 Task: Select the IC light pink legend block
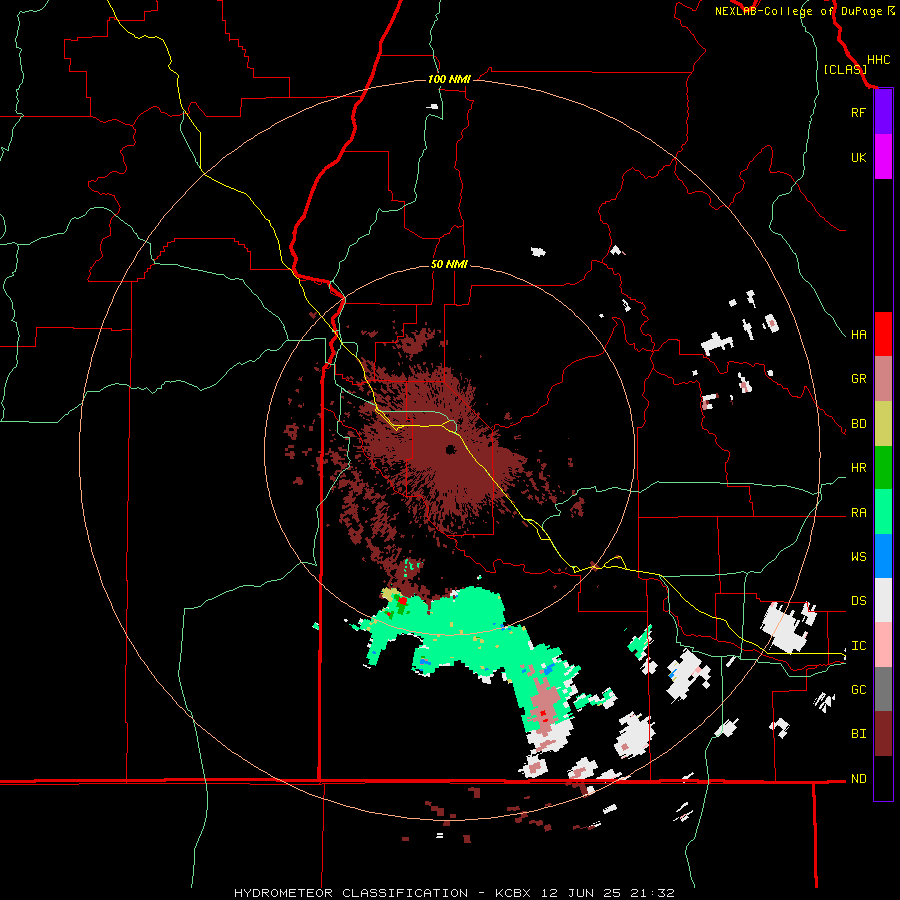click(x=883, y=645)
